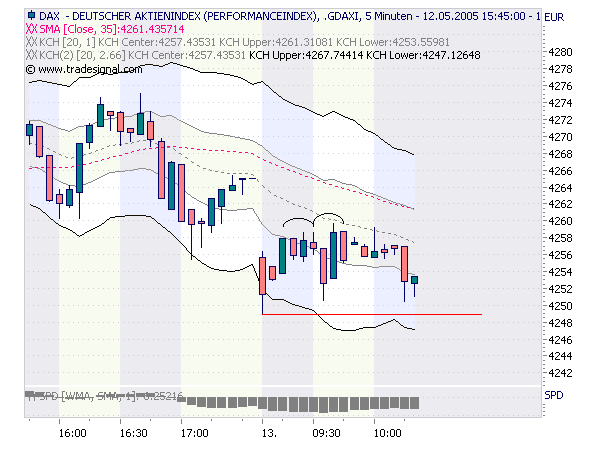The width and height of the screenshot is (600, 450).
Task: Click the 17:00 time axis marker
Action: pos(194,433)
